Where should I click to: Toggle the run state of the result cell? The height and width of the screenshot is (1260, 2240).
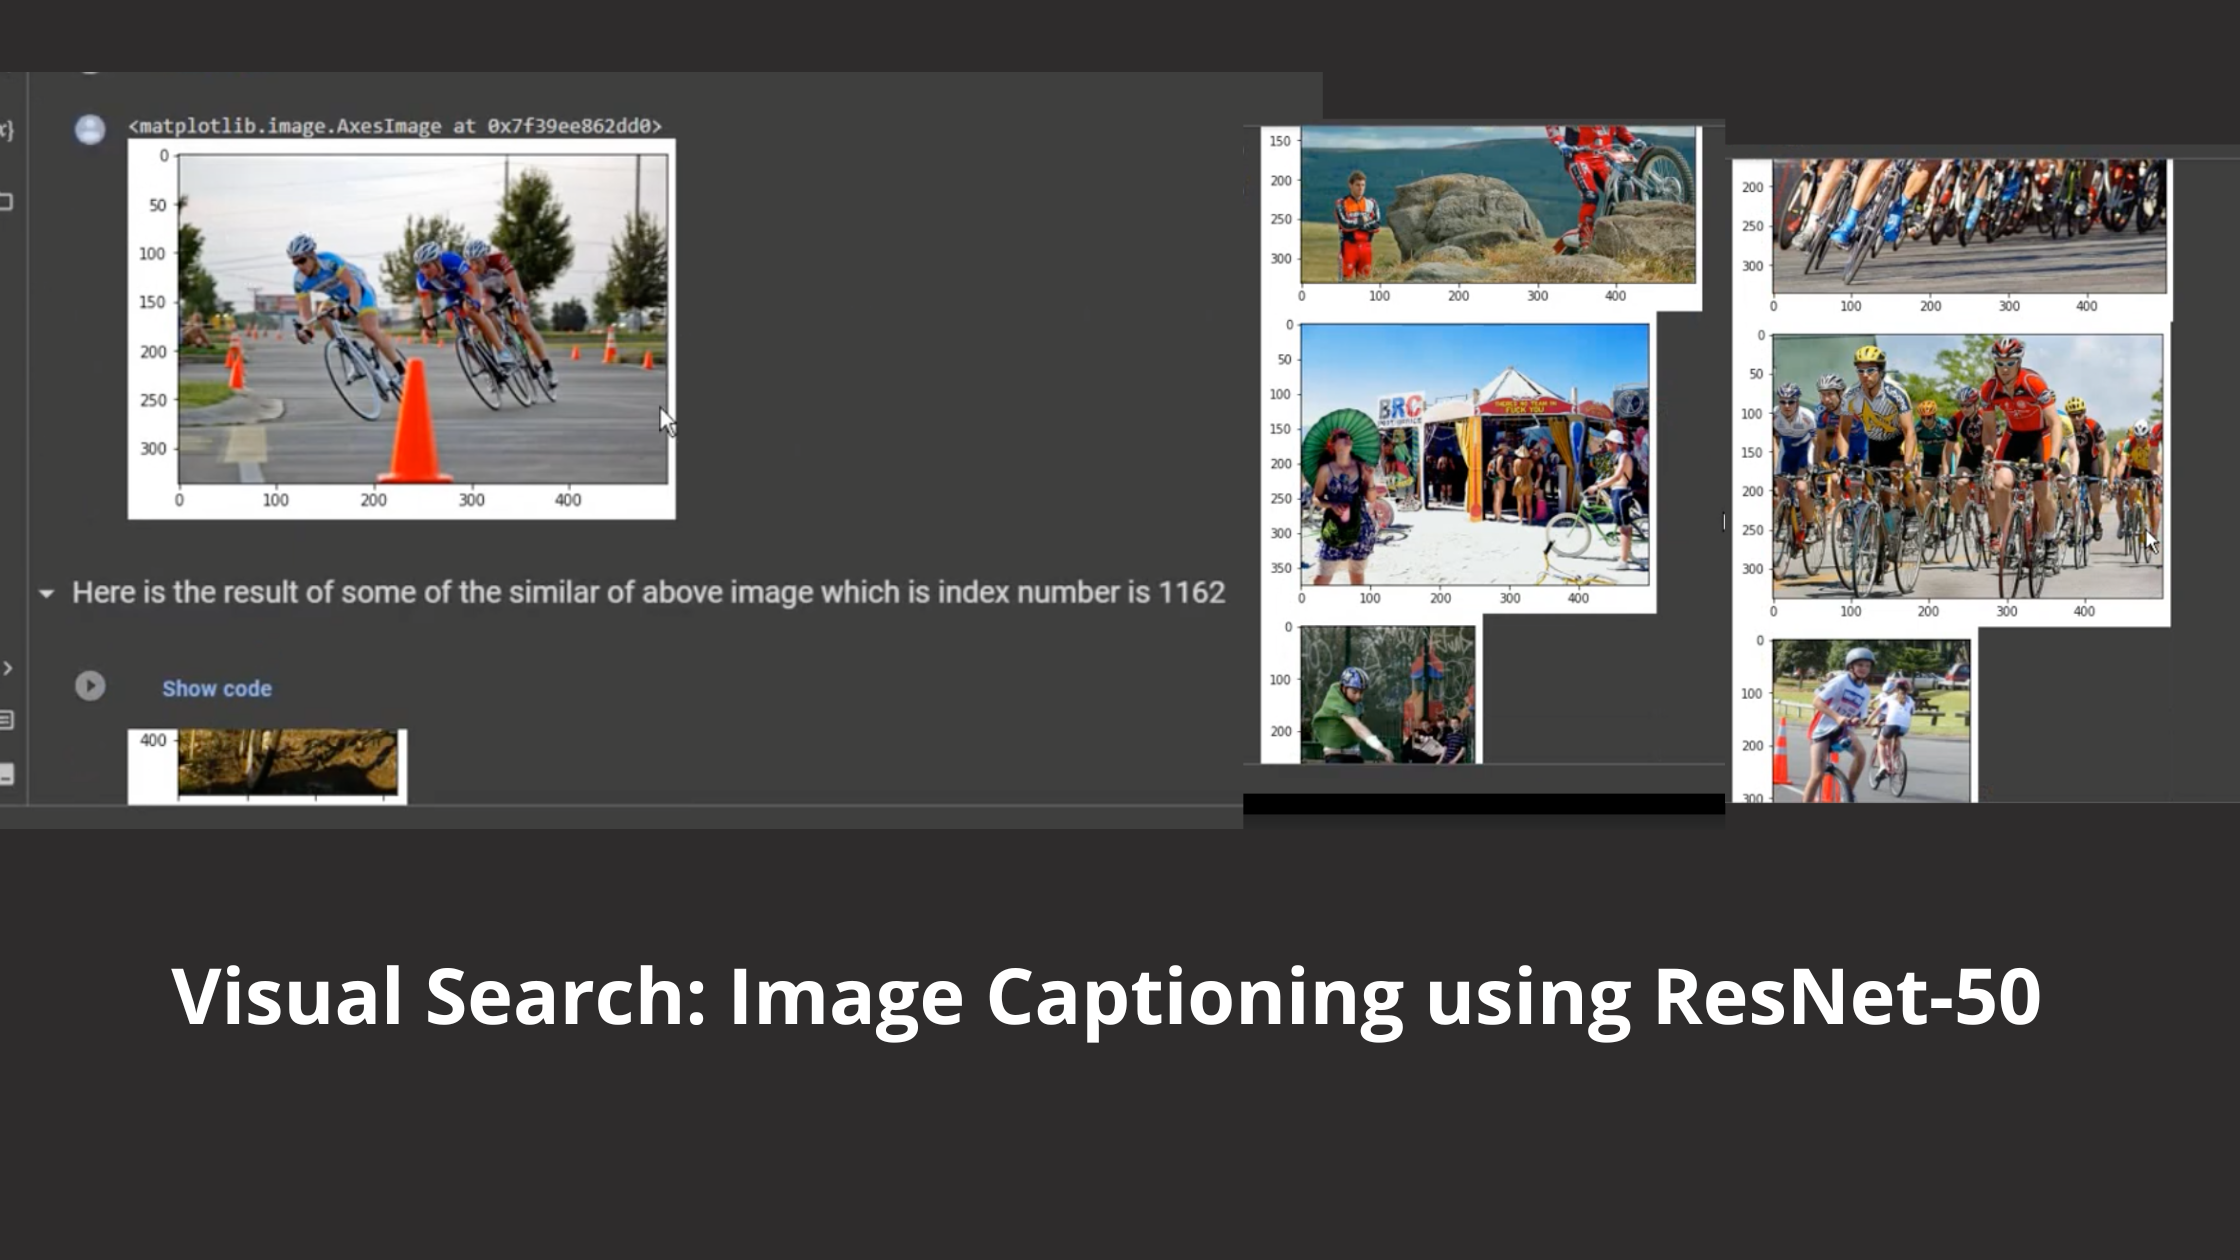click(x=90, y=687)
